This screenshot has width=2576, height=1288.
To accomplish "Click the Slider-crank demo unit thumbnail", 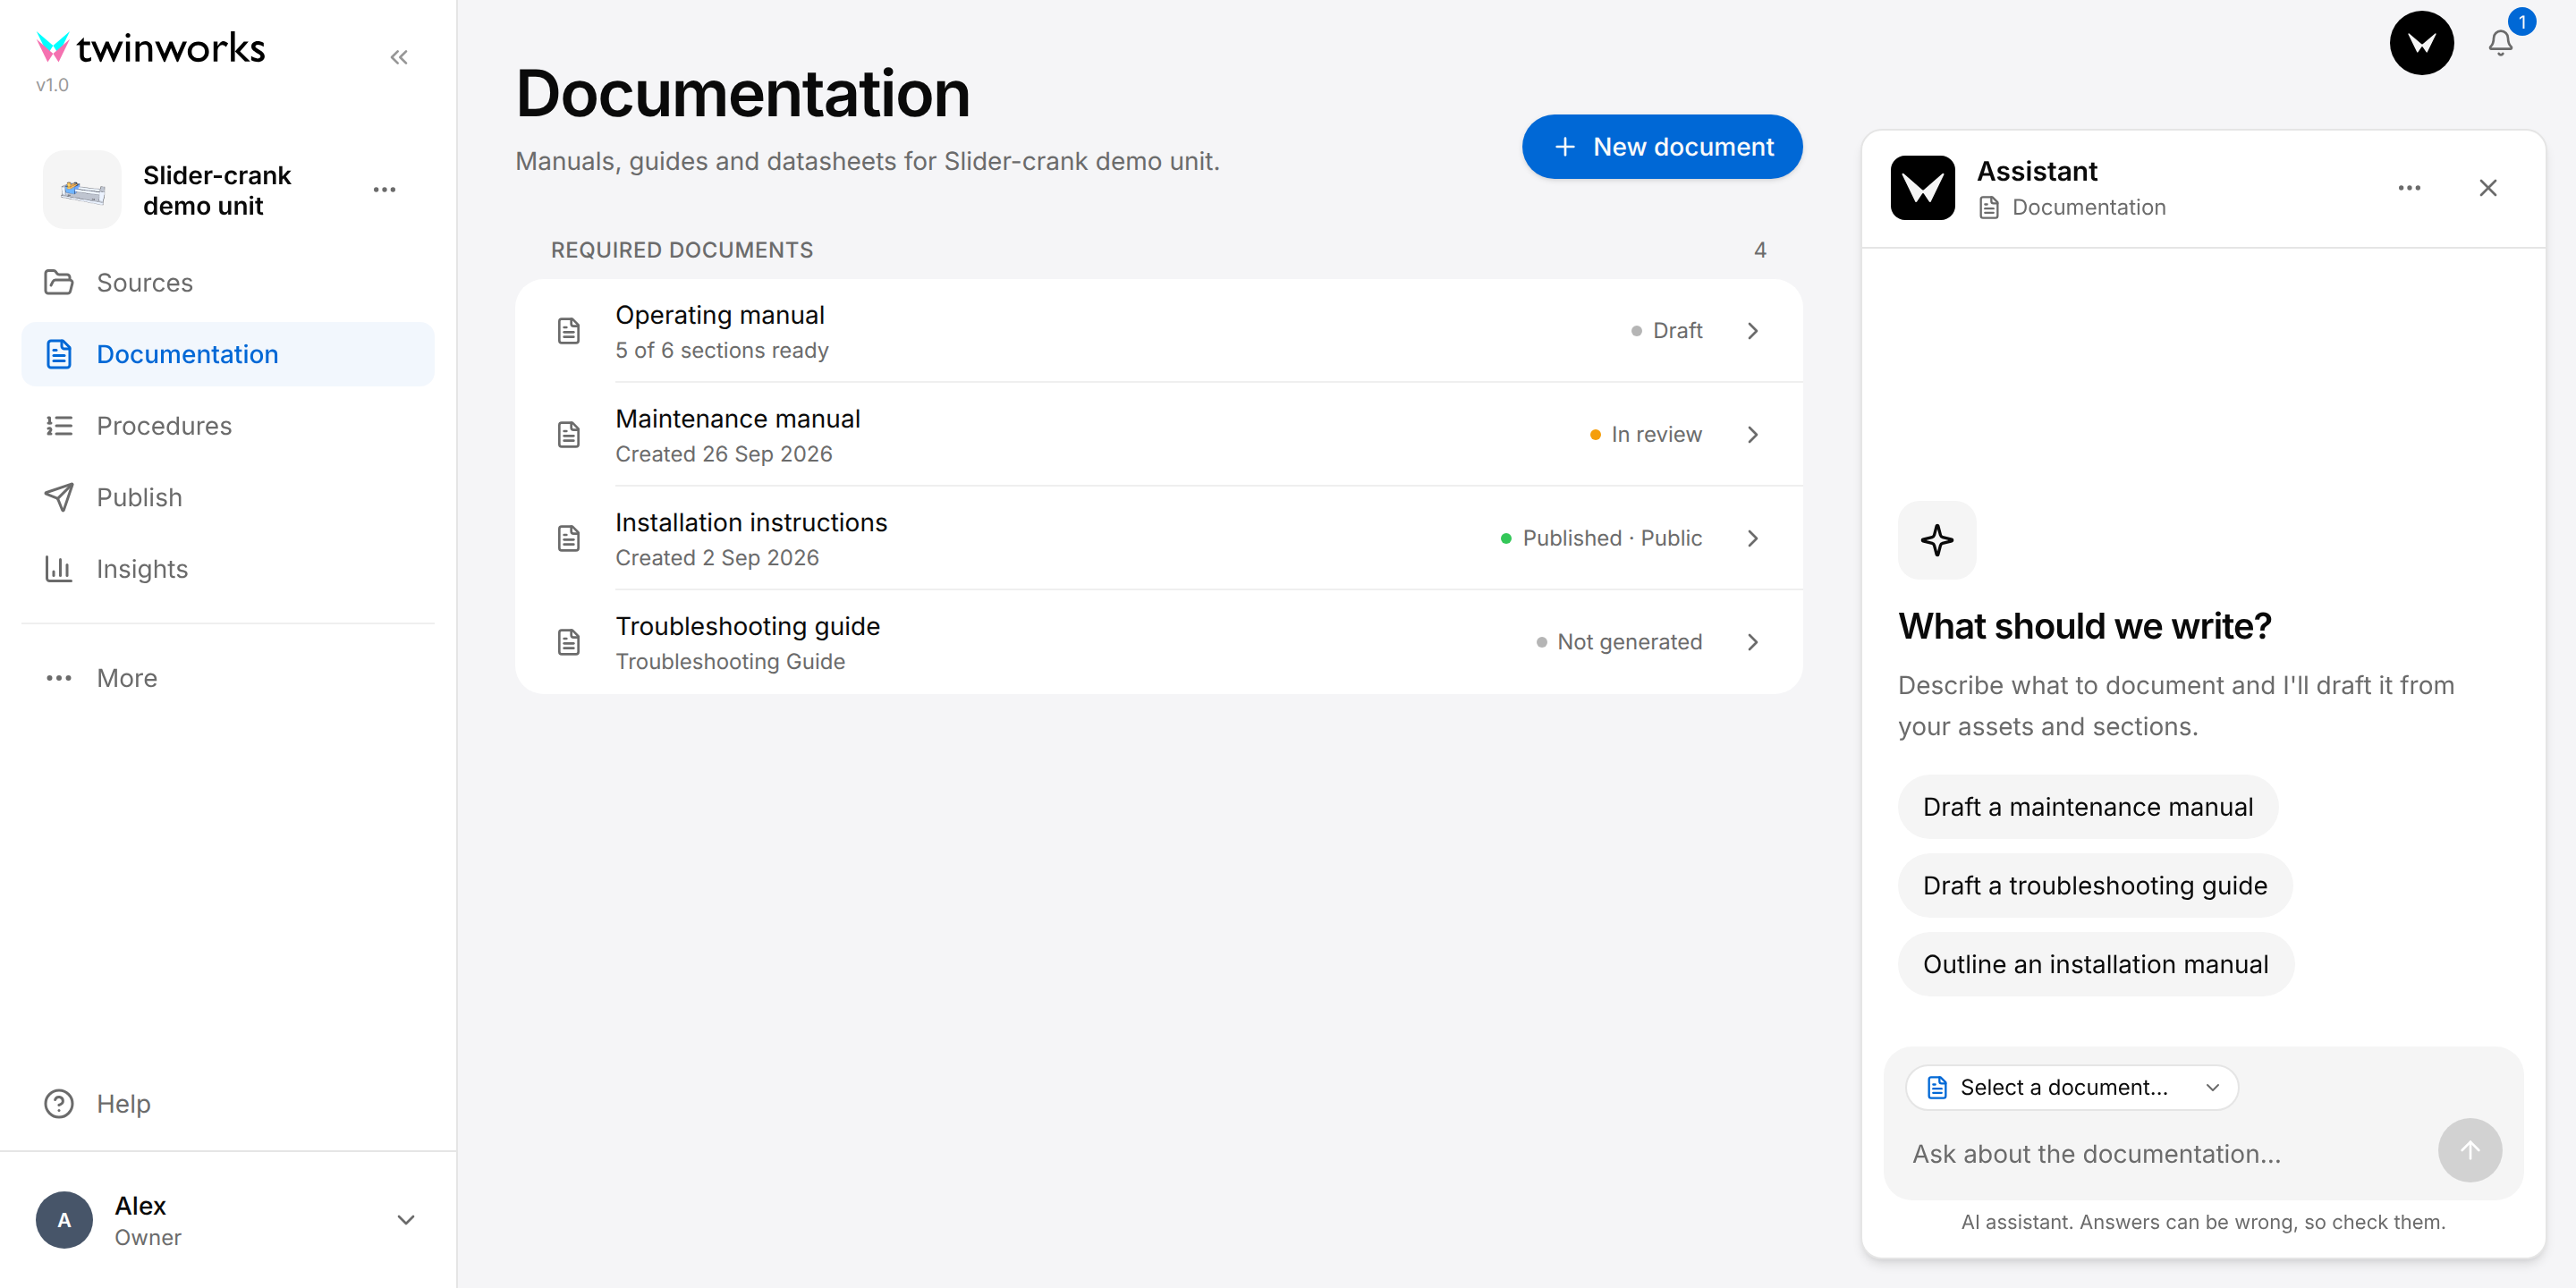I will 82,190.
